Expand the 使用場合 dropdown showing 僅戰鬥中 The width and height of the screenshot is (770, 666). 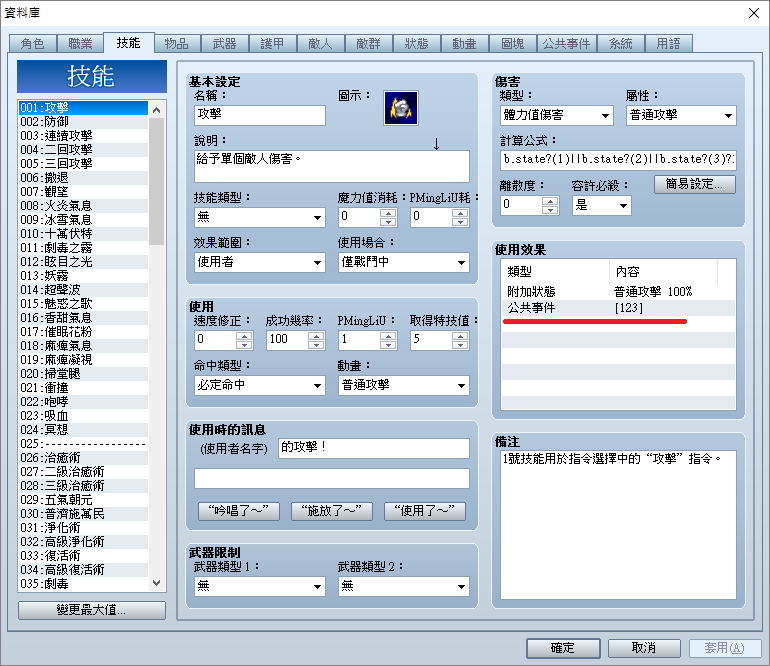coord(404,262)
